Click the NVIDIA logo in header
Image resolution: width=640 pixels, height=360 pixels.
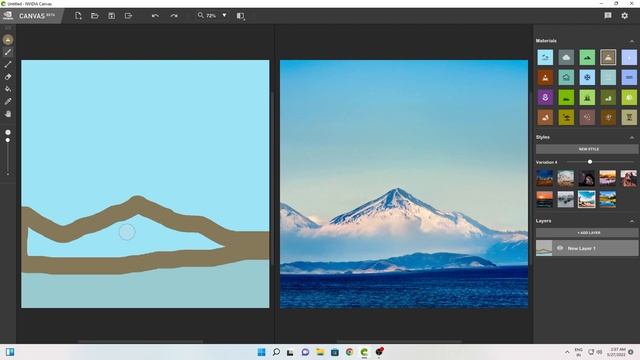coord(8,16)
